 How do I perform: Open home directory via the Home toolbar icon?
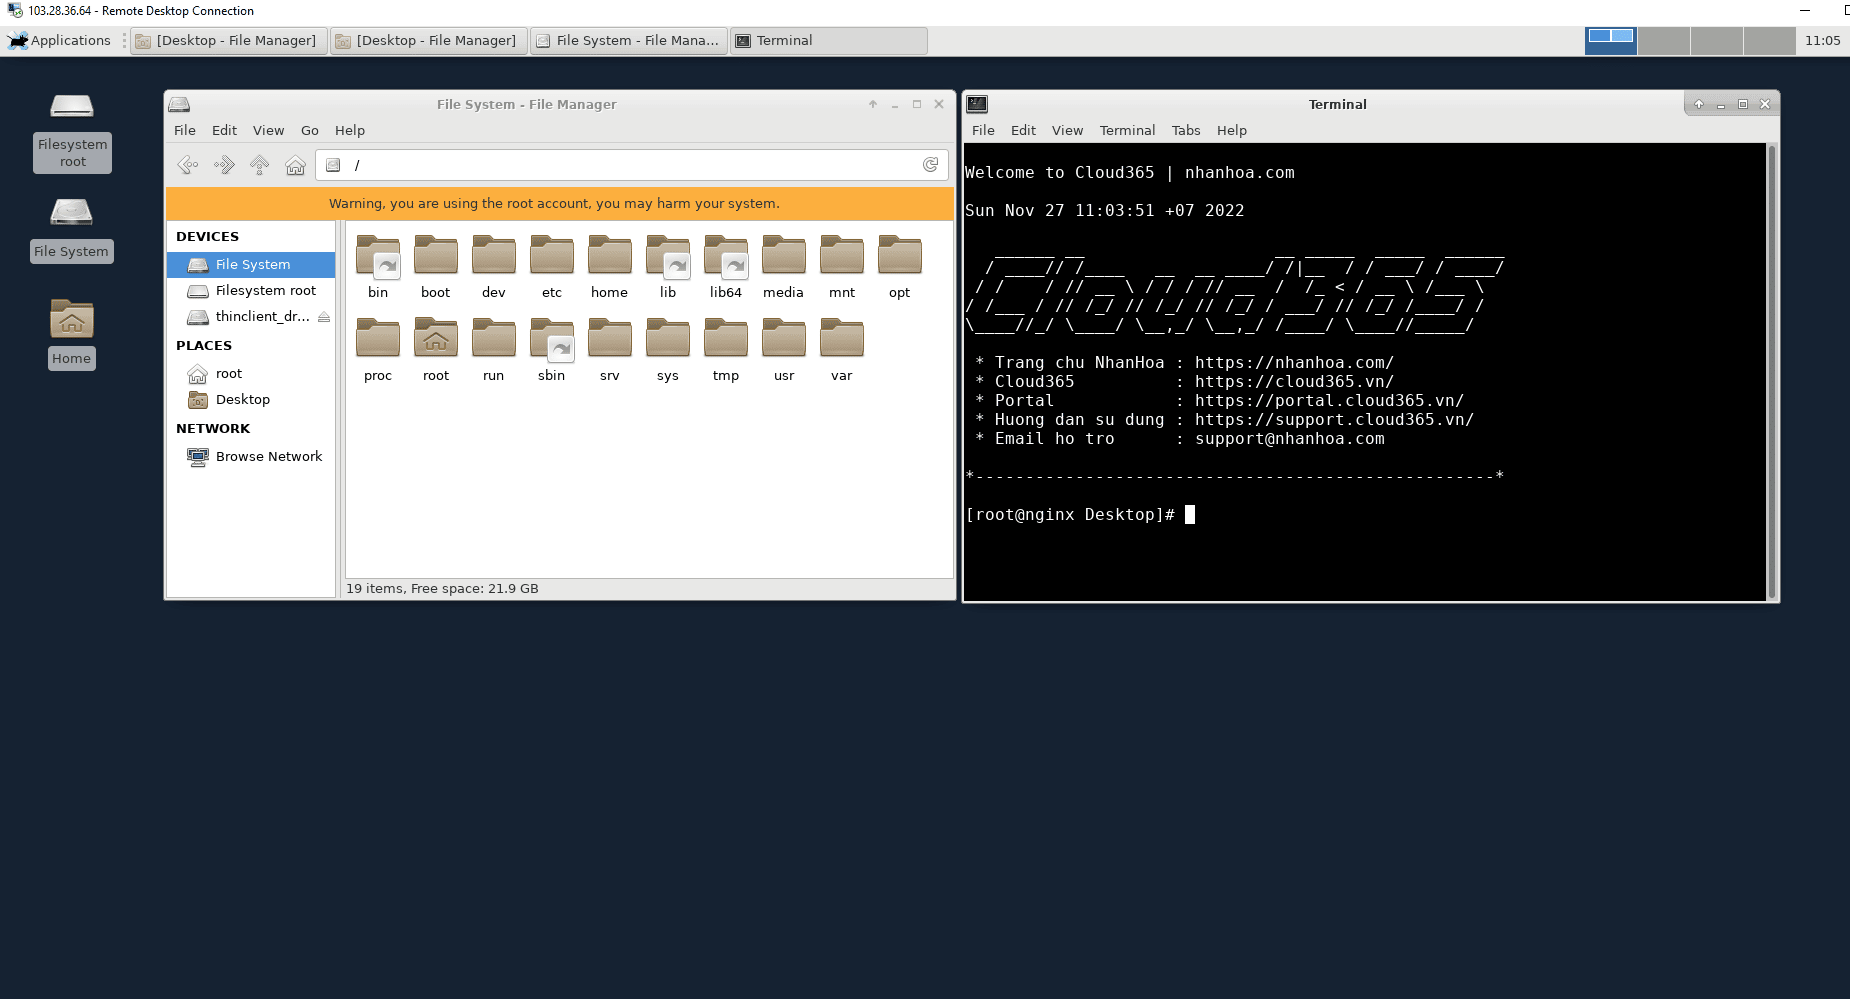[x=295, y=165]
